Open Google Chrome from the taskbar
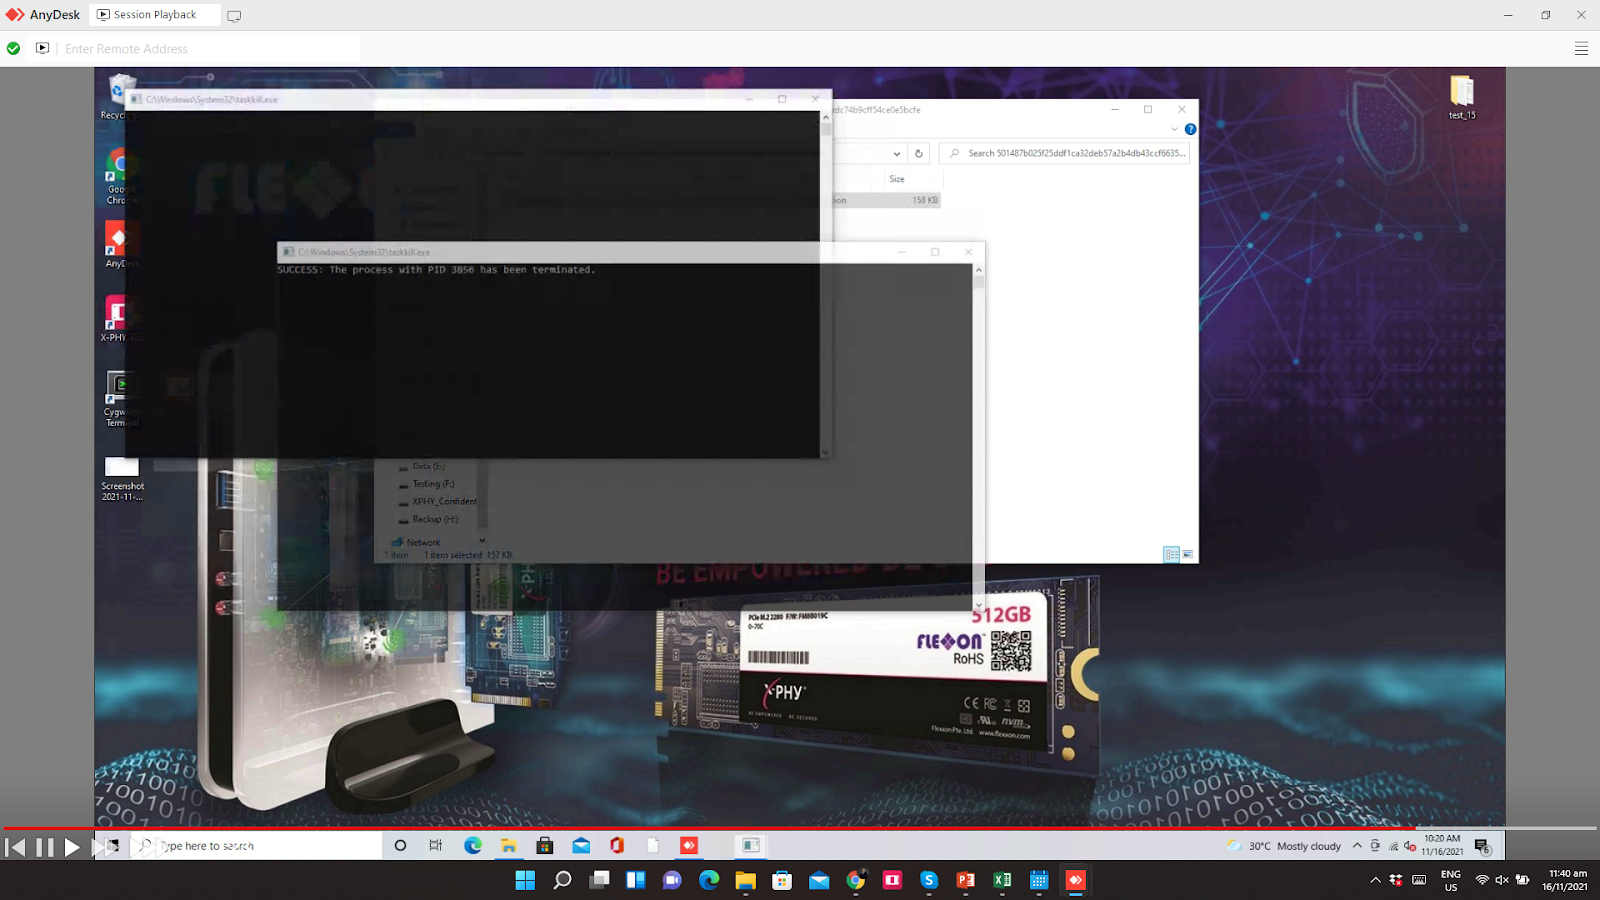 (x=856, y=880)
